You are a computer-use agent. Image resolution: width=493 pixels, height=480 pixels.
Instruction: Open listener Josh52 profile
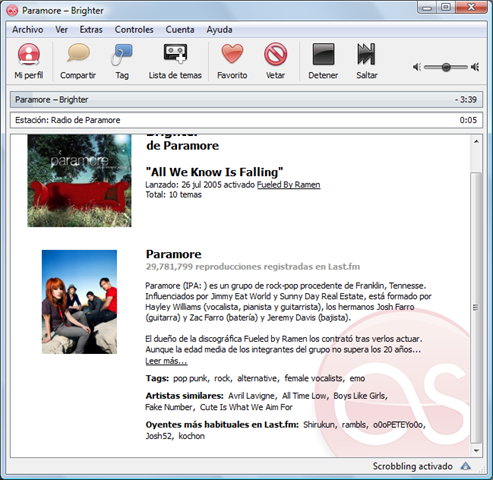pos(159,436)
